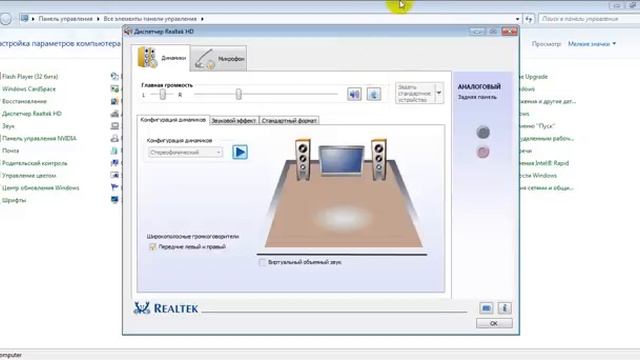Click the pink analog jack
640x360 pixels.
tap(483, 152)
